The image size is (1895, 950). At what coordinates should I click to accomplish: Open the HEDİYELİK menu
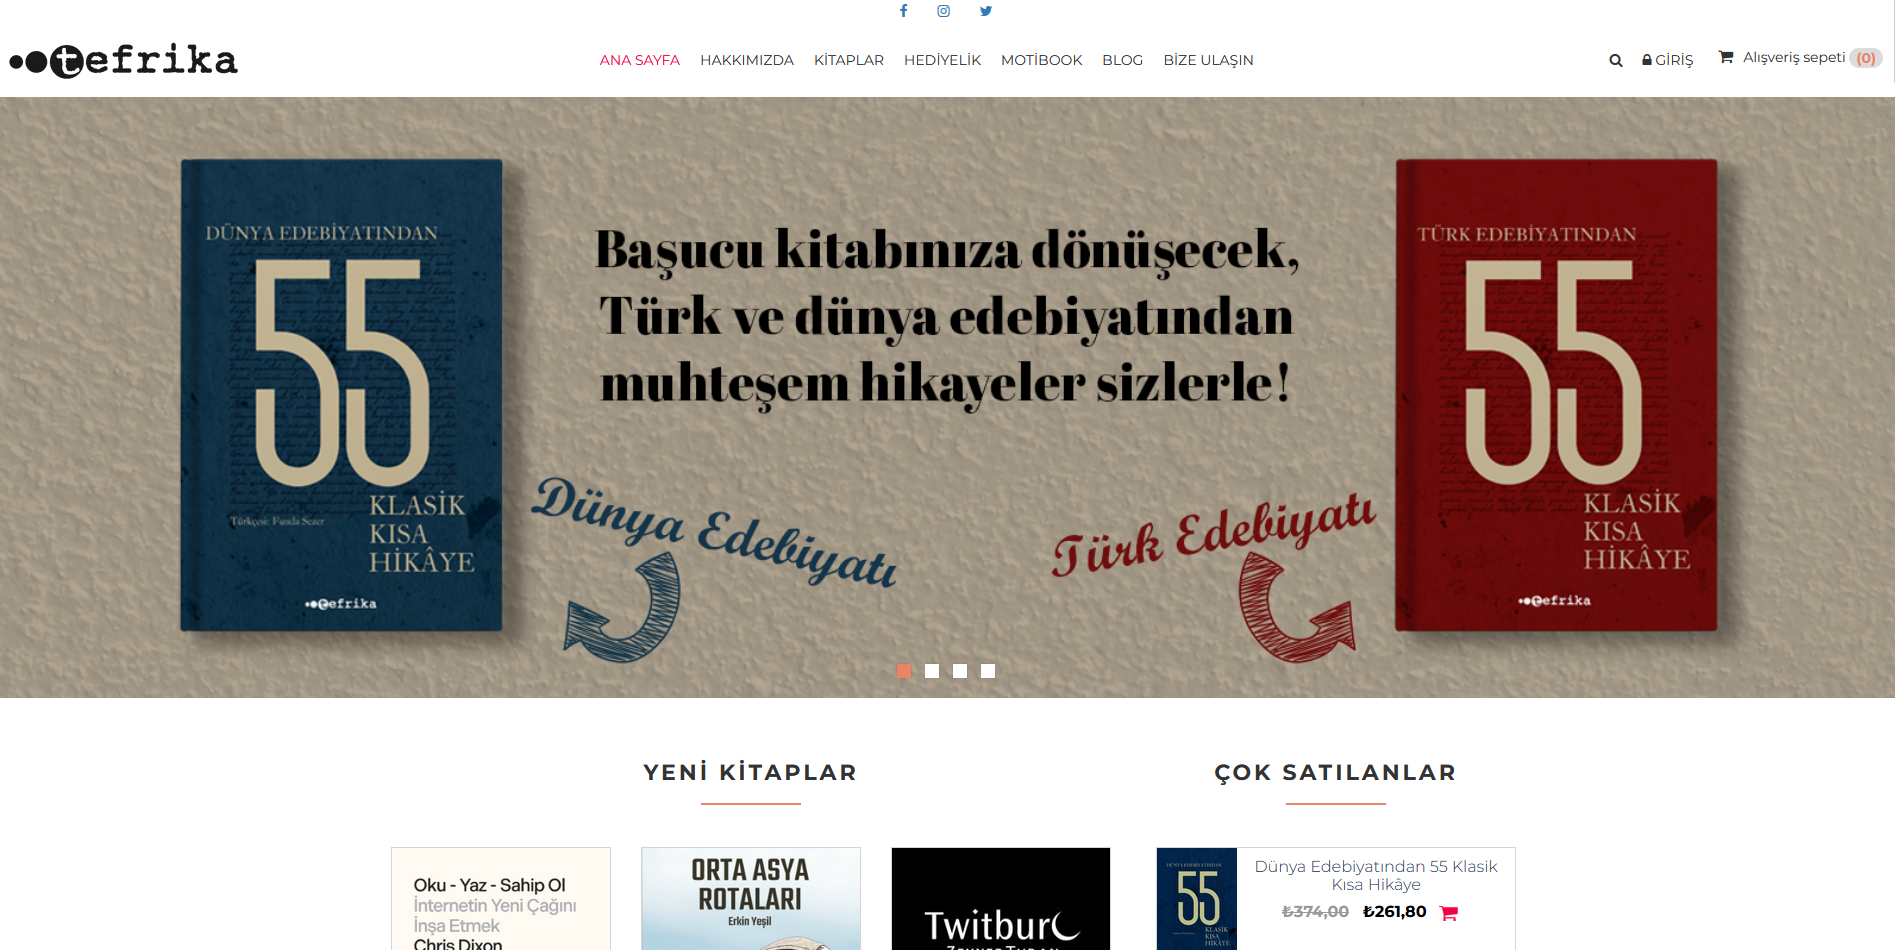pyautogui.click(x=942, y=60)
